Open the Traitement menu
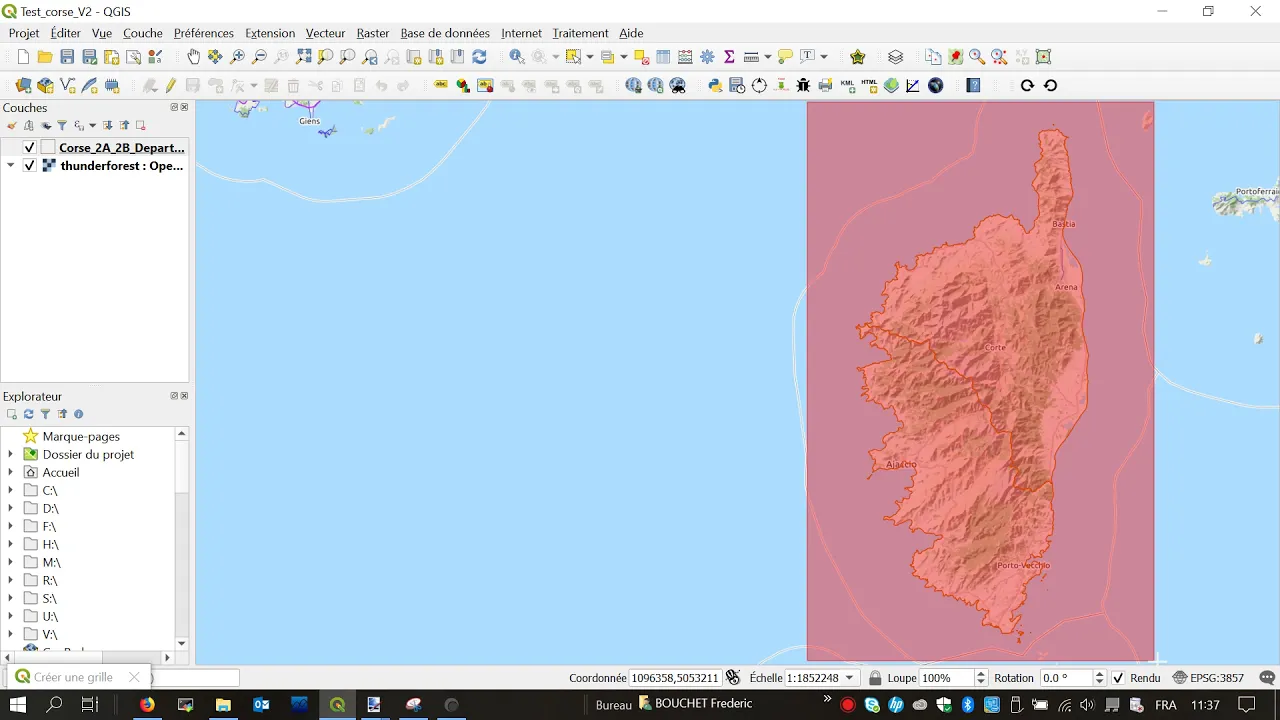The height and width of the screenshot is (720, 1280). click(580, 33)
